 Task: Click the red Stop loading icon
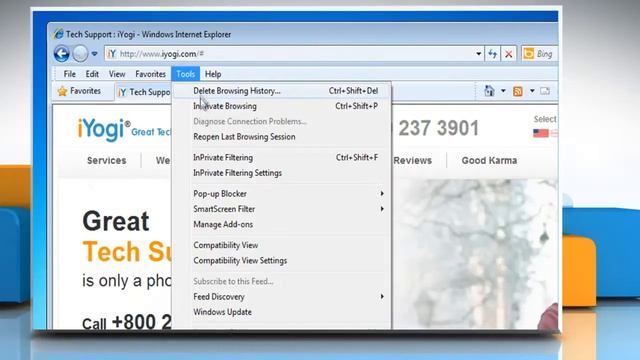(x=509, y=54)
